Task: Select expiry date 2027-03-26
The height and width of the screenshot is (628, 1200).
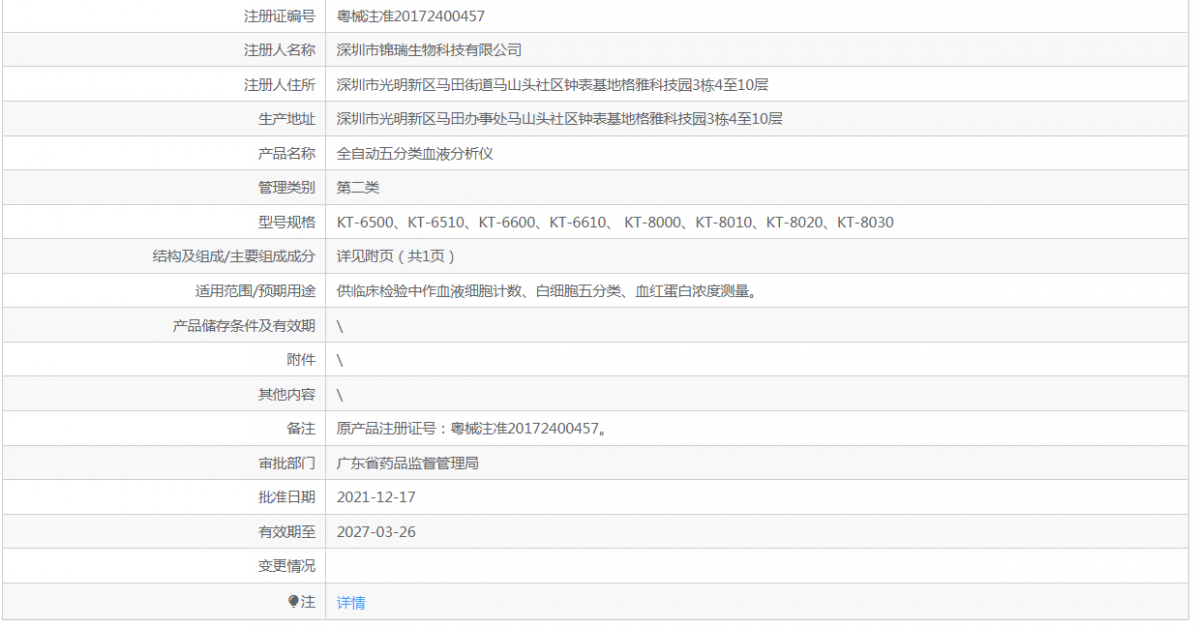Action: [x=376, y=531]
